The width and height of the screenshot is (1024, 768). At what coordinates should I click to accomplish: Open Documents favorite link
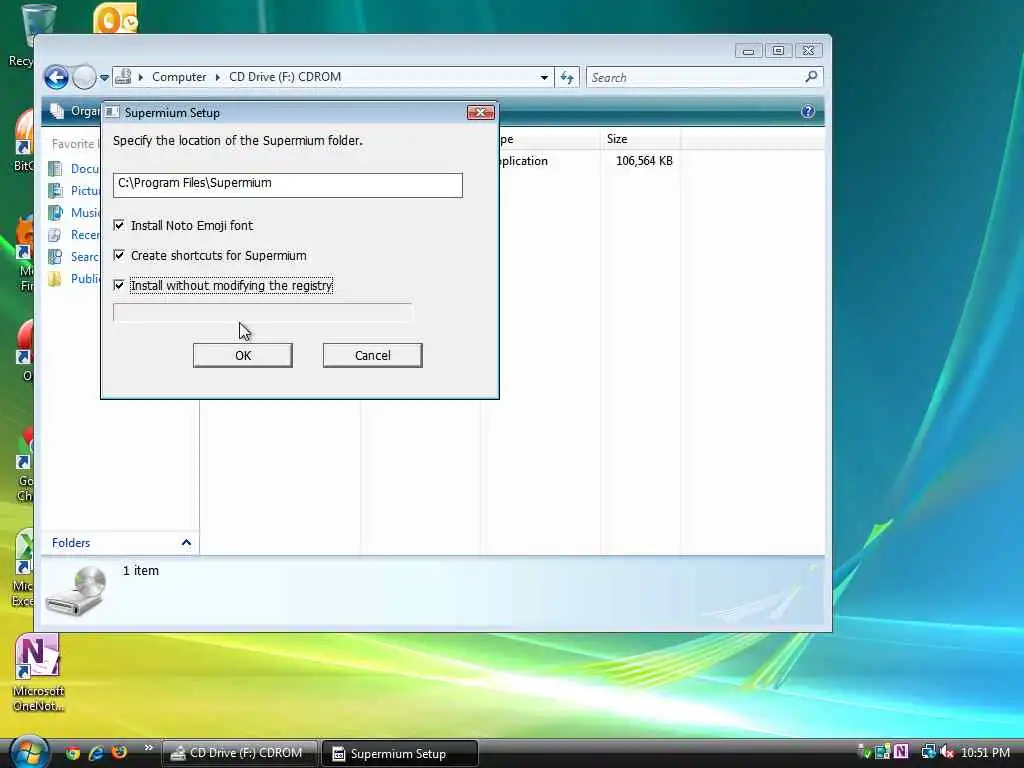pos(74,168)
